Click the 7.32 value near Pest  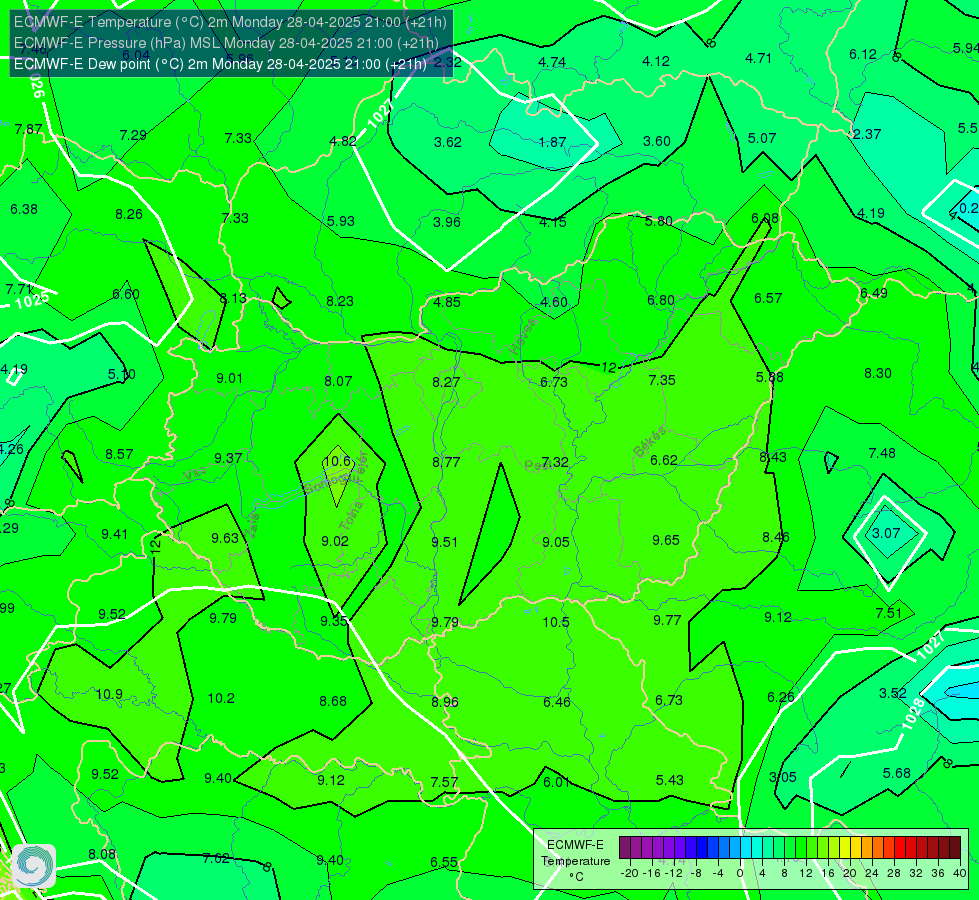point(554,462)
